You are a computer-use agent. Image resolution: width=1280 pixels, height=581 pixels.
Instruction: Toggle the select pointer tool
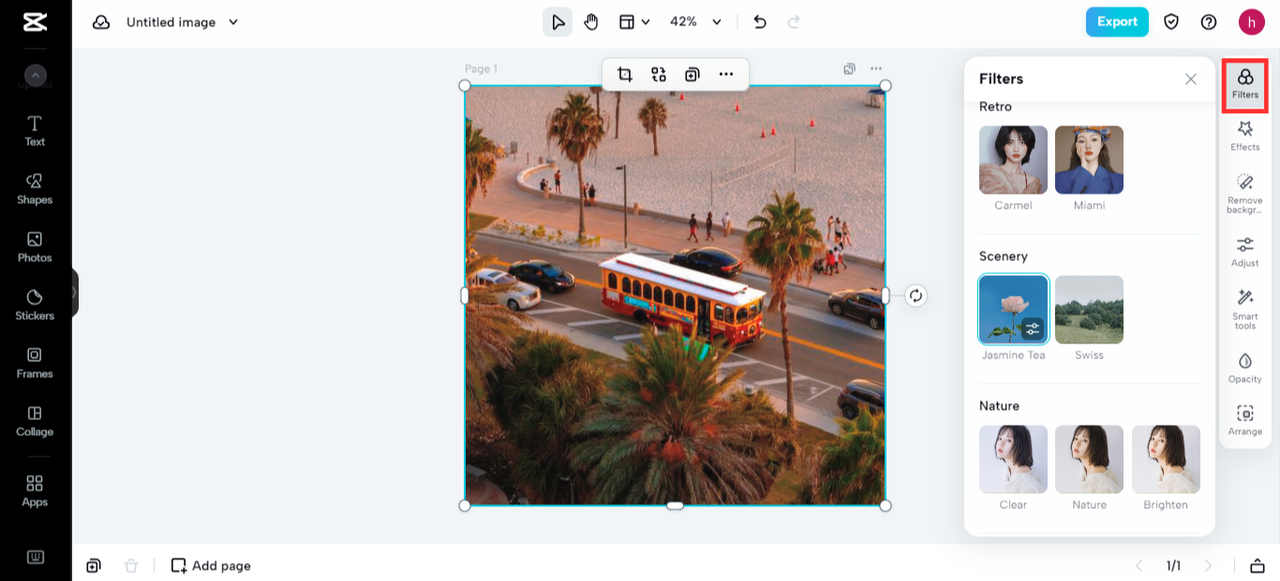point(558,22)
